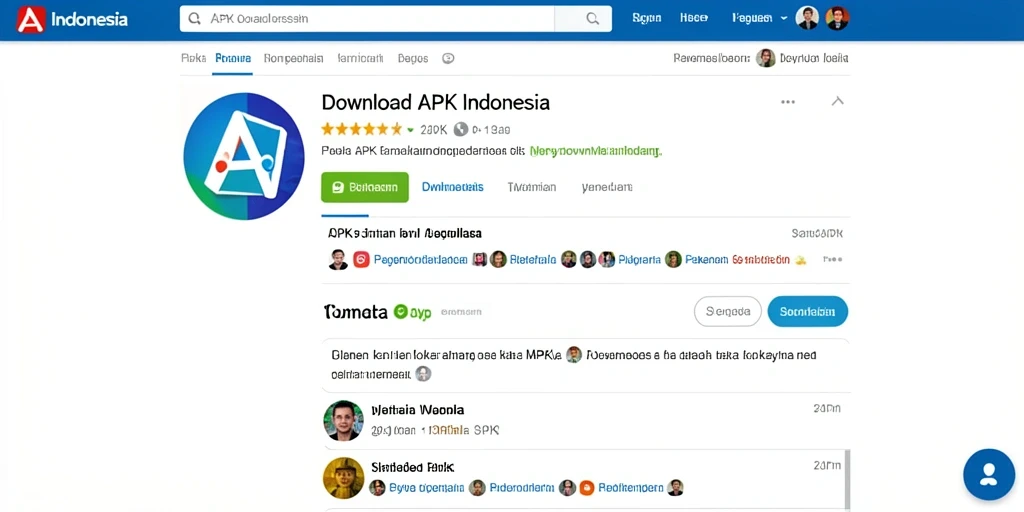
Task: Click avatar before Piderodrierm
Action: click(x=477, y=487)
